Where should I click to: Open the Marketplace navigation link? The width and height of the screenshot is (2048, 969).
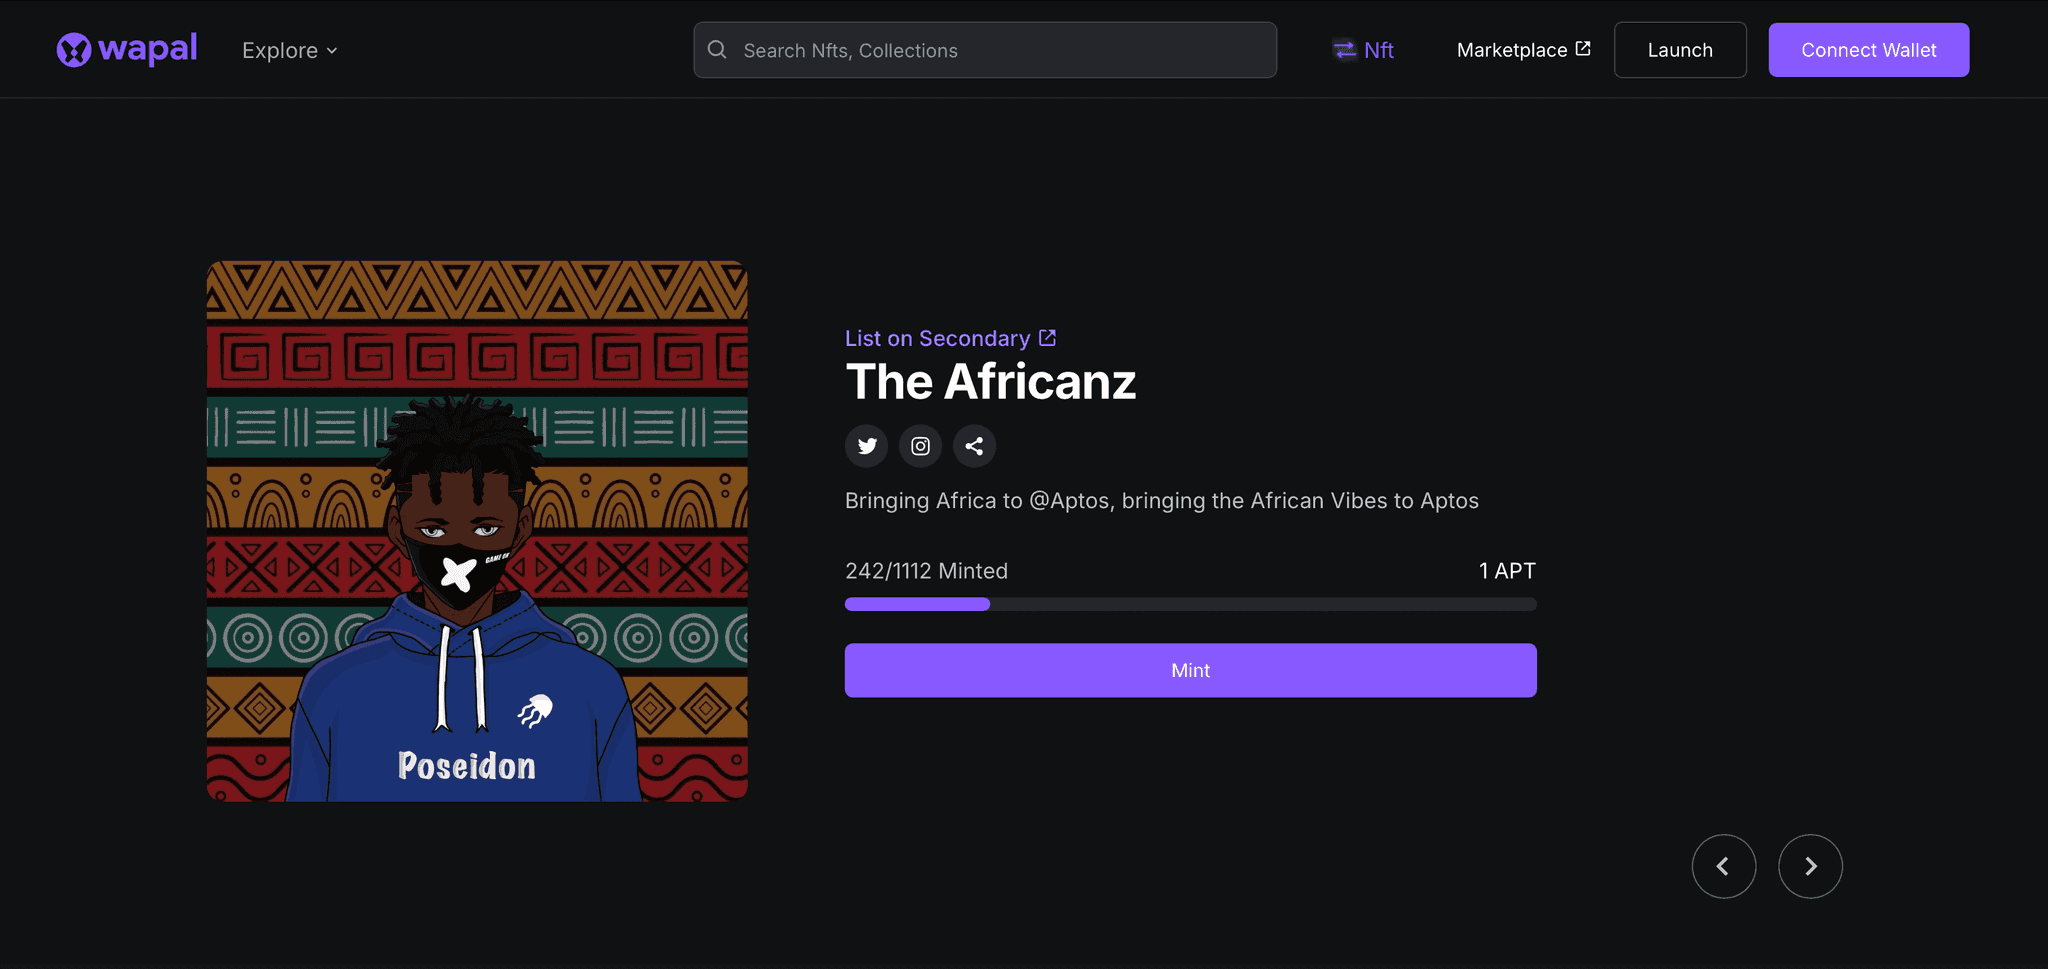click(1511, 50)
